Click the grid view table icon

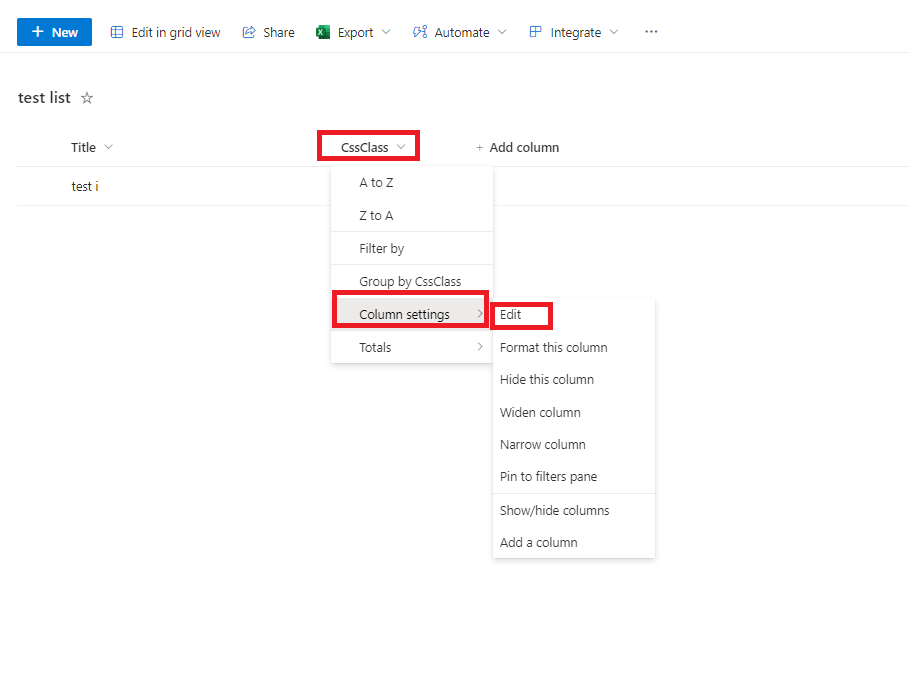point(117,32)
